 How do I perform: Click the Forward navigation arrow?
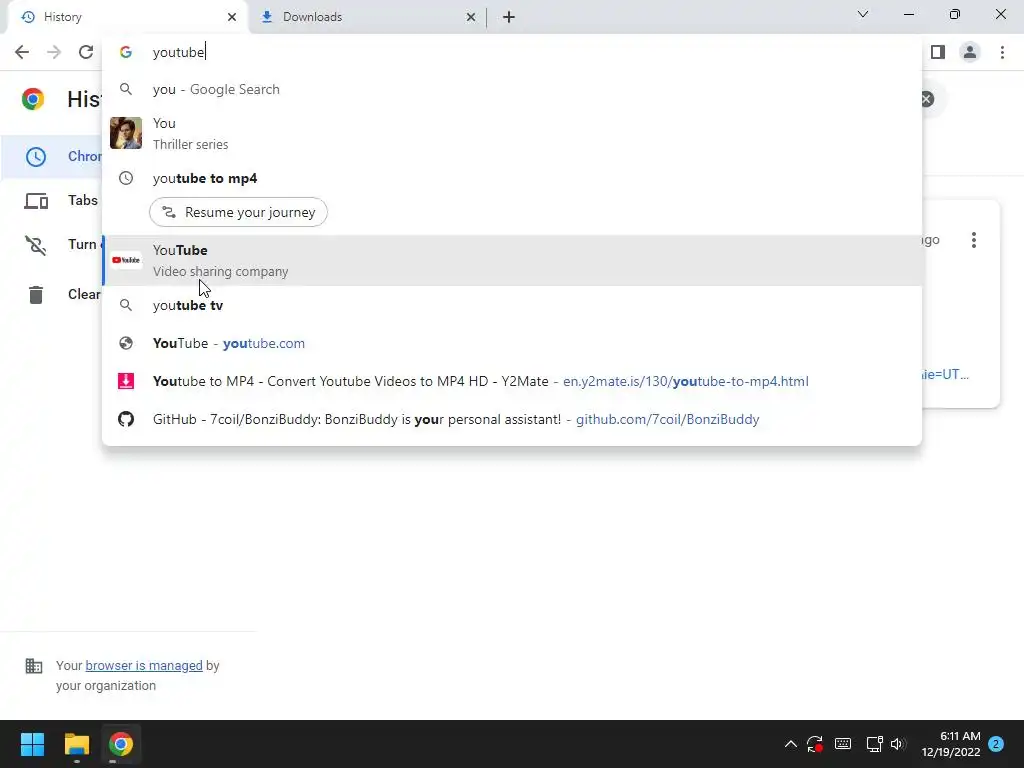[54, 52]
